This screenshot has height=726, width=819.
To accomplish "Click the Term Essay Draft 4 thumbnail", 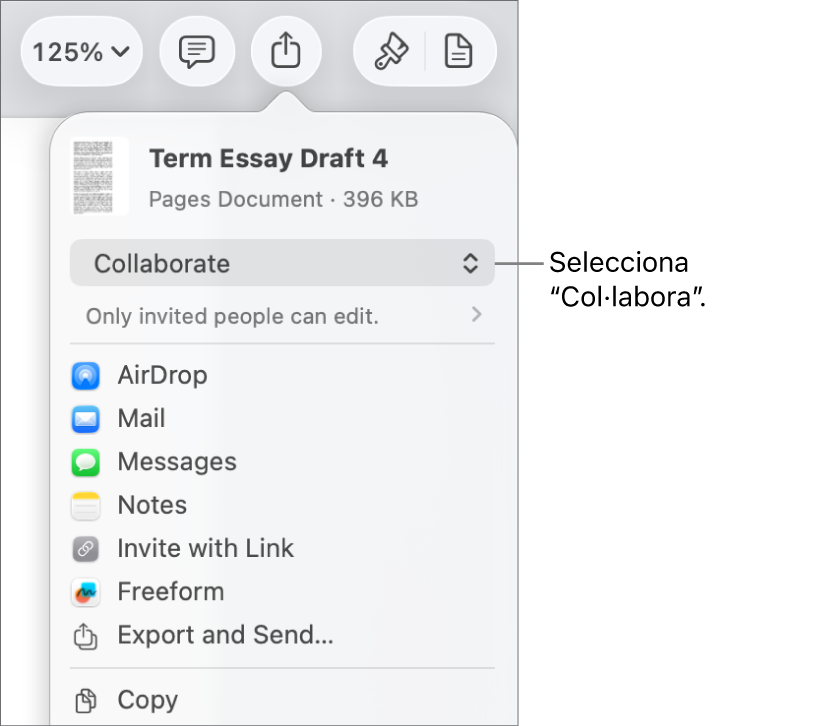I will pyautogui.click(x=100, y=177).
